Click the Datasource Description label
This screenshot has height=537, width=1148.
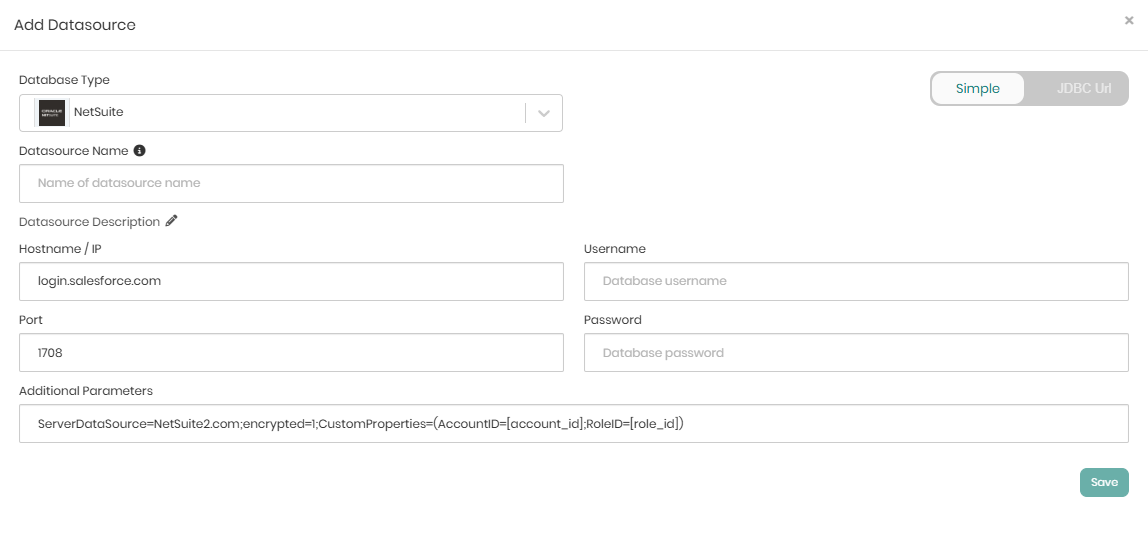(x=89, y=222)
